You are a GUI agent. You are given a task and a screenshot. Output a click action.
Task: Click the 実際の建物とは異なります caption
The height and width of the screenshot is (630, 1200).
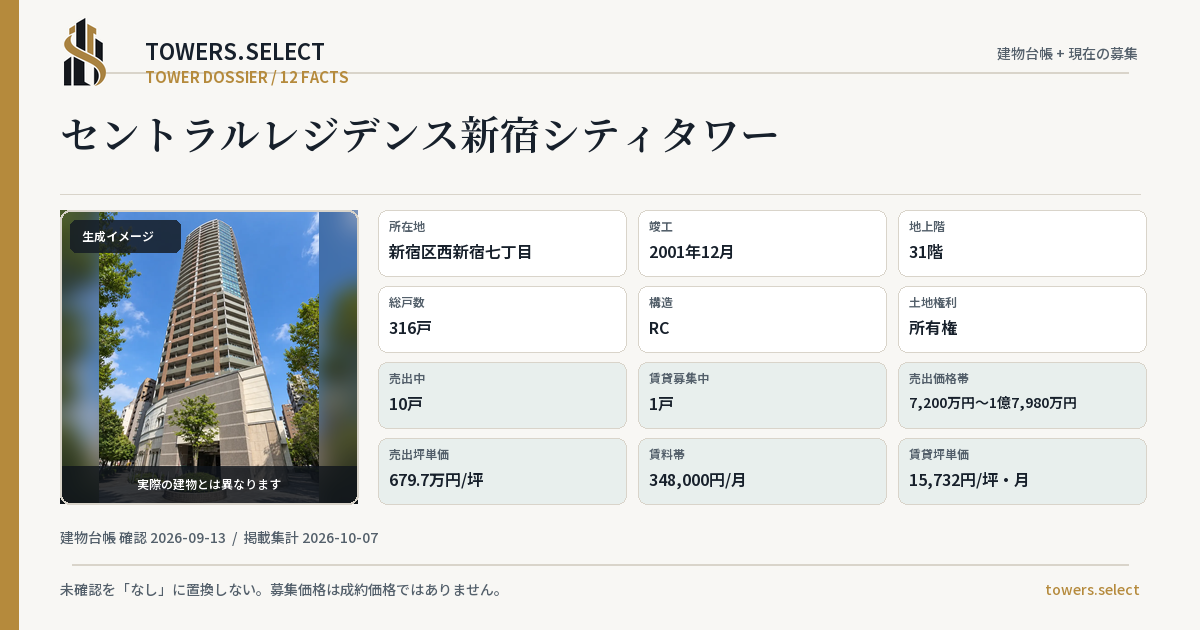click(209, 484)
